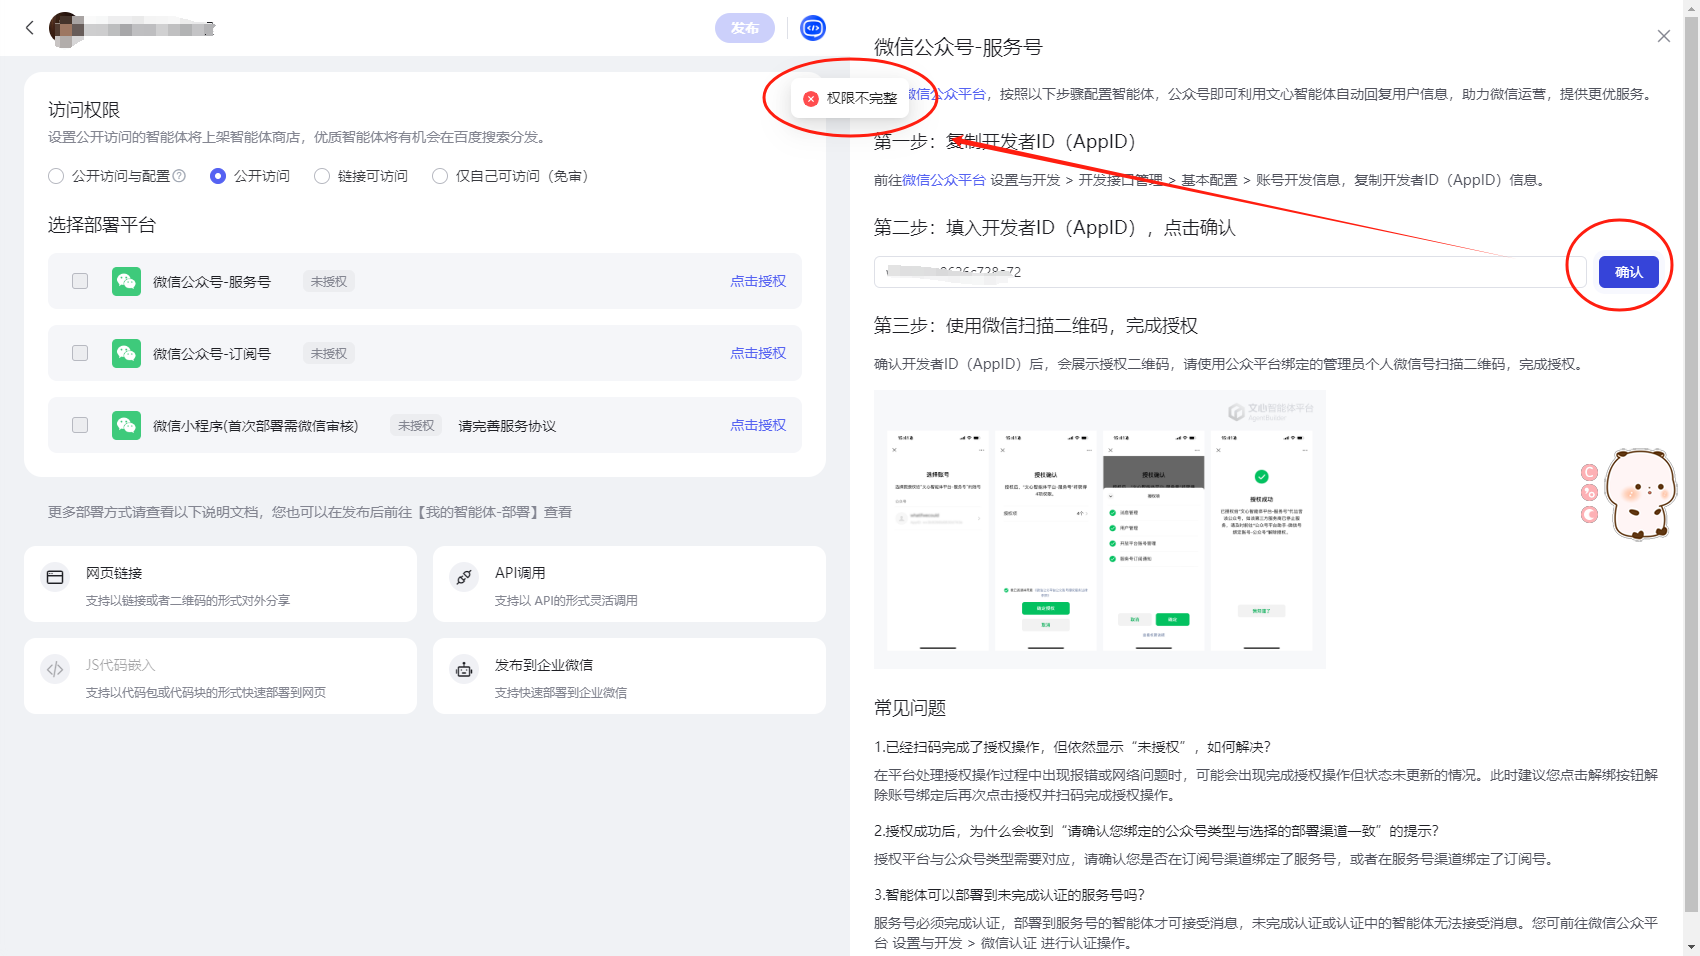Screen dimensions: 1700x956
Task: Click FAQ question 3 about 未完成认证的服务号
Action: (x=1009, y=895)
